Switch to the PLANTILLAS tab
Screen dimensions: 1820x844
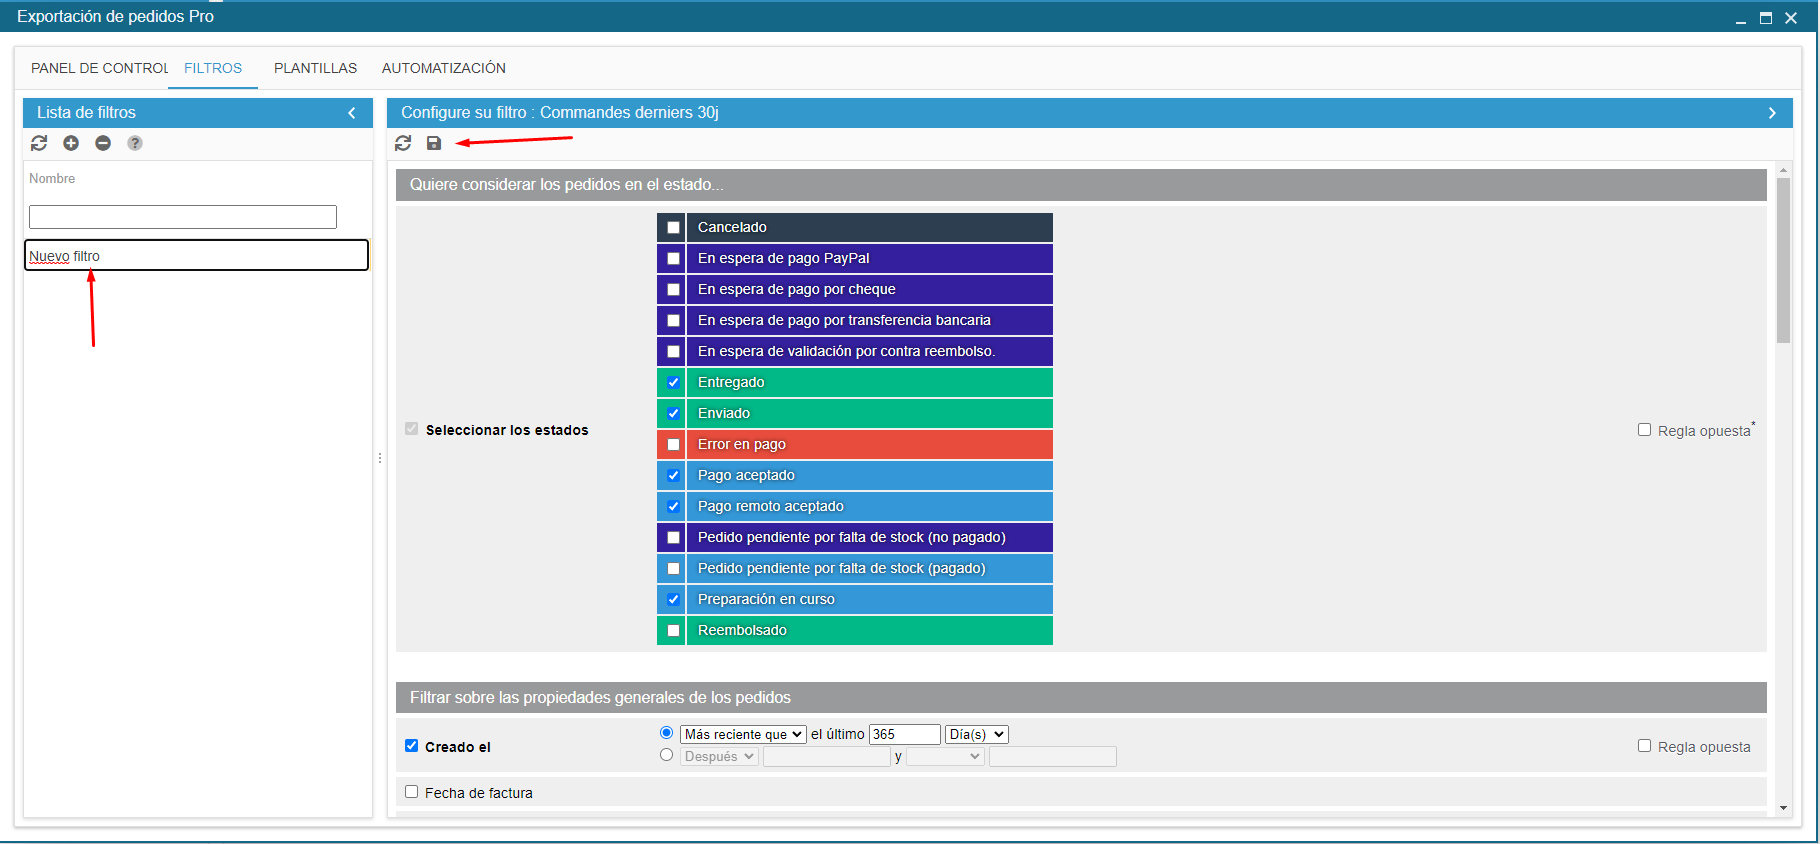[315, 68]
